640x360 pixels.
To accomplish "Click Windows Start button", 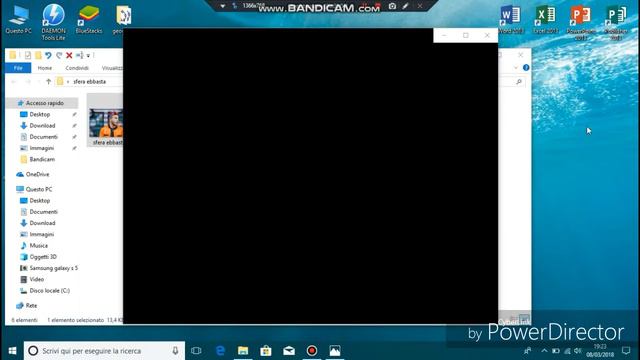I will 12,351.
